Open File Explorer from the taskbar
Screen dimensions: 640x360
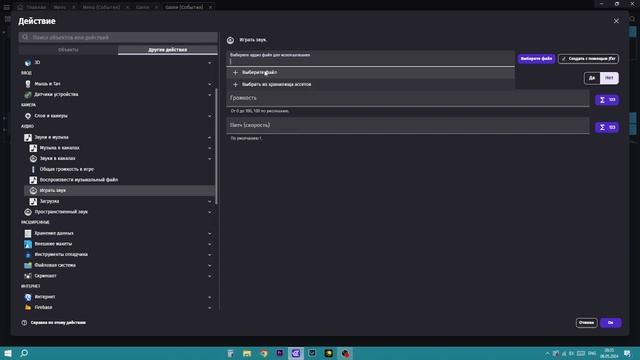(x=247, y=353)
